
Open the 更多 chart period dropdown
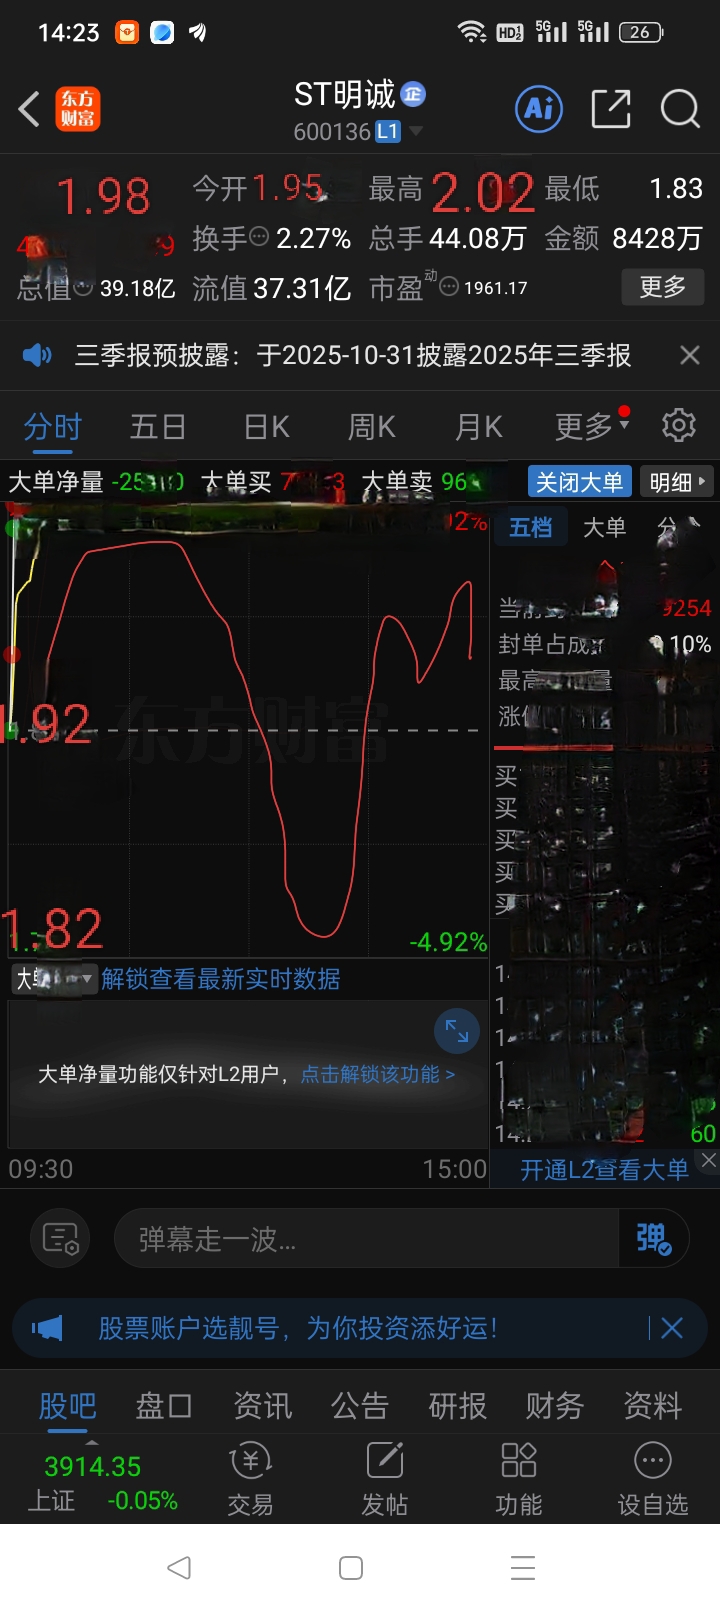coord(592,426)
